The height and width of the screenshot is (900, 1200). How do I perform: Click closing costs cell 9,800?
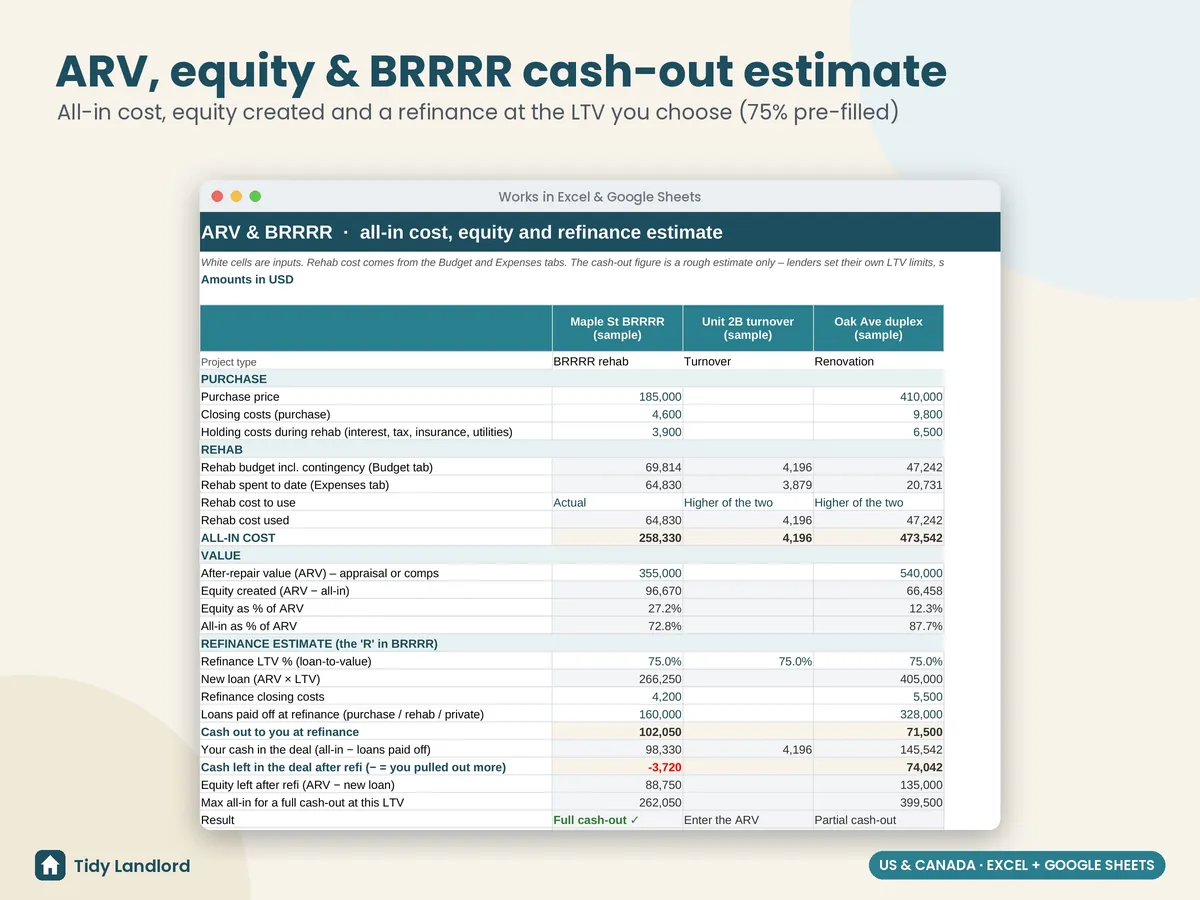(x=878, y=414)
